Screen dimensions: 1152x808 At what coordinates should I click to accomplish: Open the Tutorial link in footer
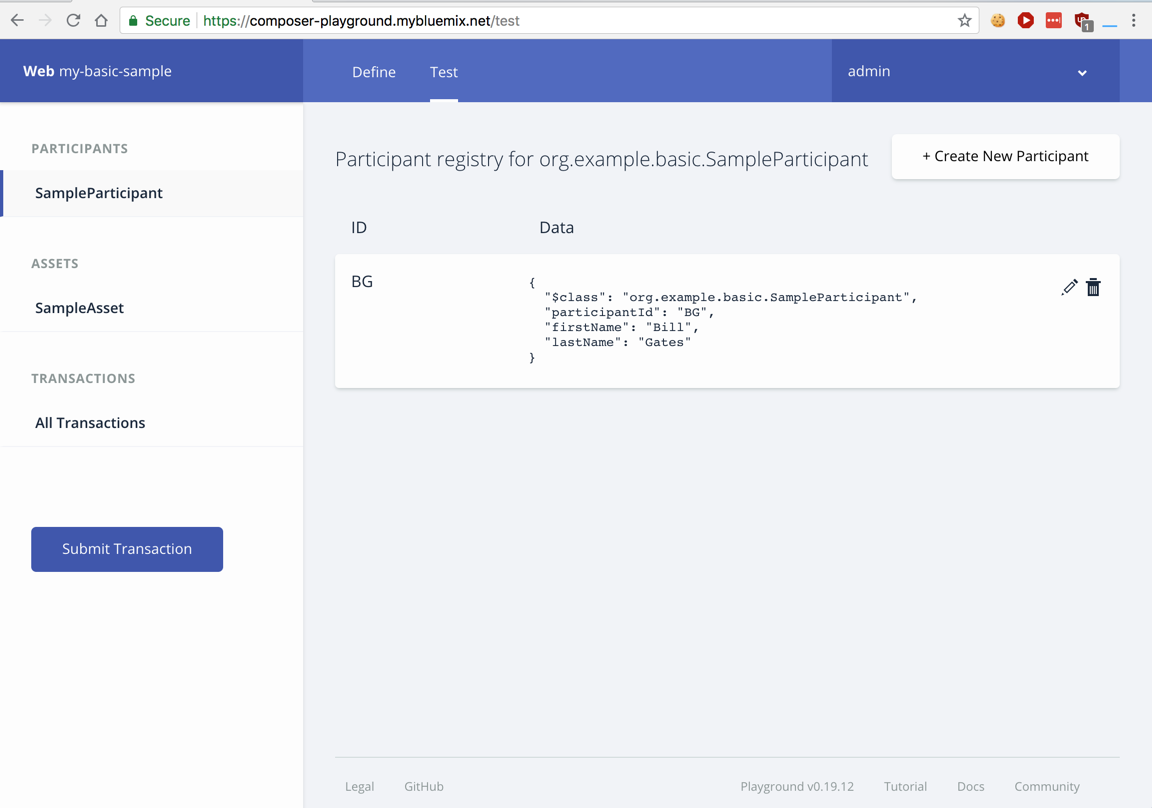pyautogui.click(x=905, y=786)
